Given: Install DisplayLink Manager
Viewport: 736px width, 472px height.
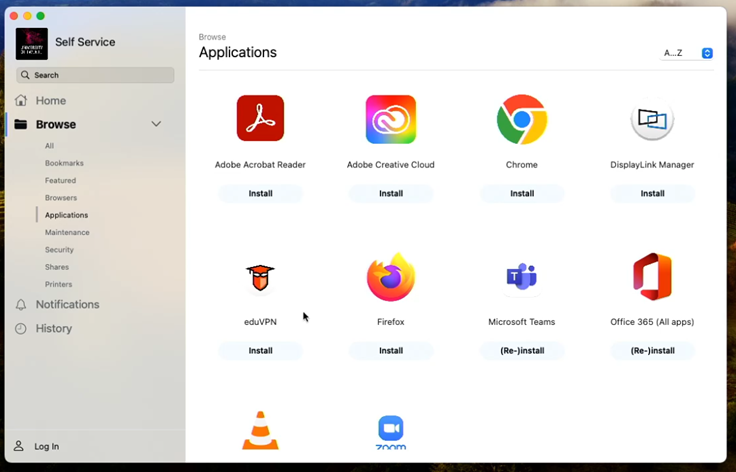Looking at the screenshot, I should pos(652,193).
